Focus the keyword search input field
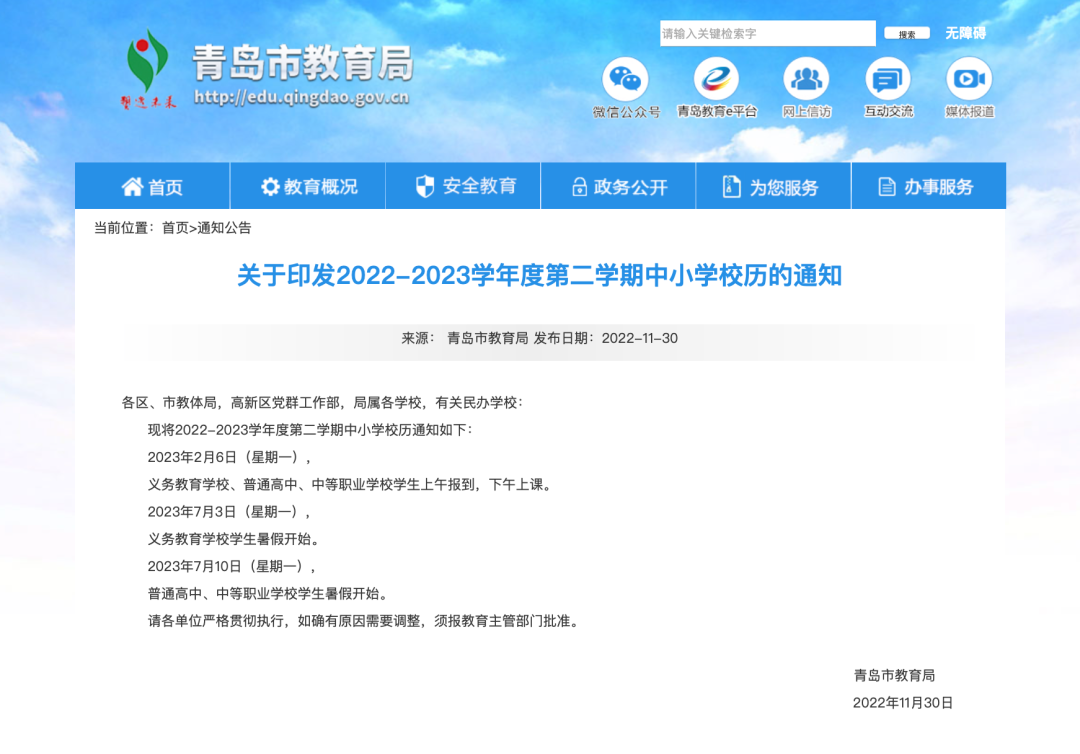This screenshot has width=1080, height=754. tap(767, 33)
